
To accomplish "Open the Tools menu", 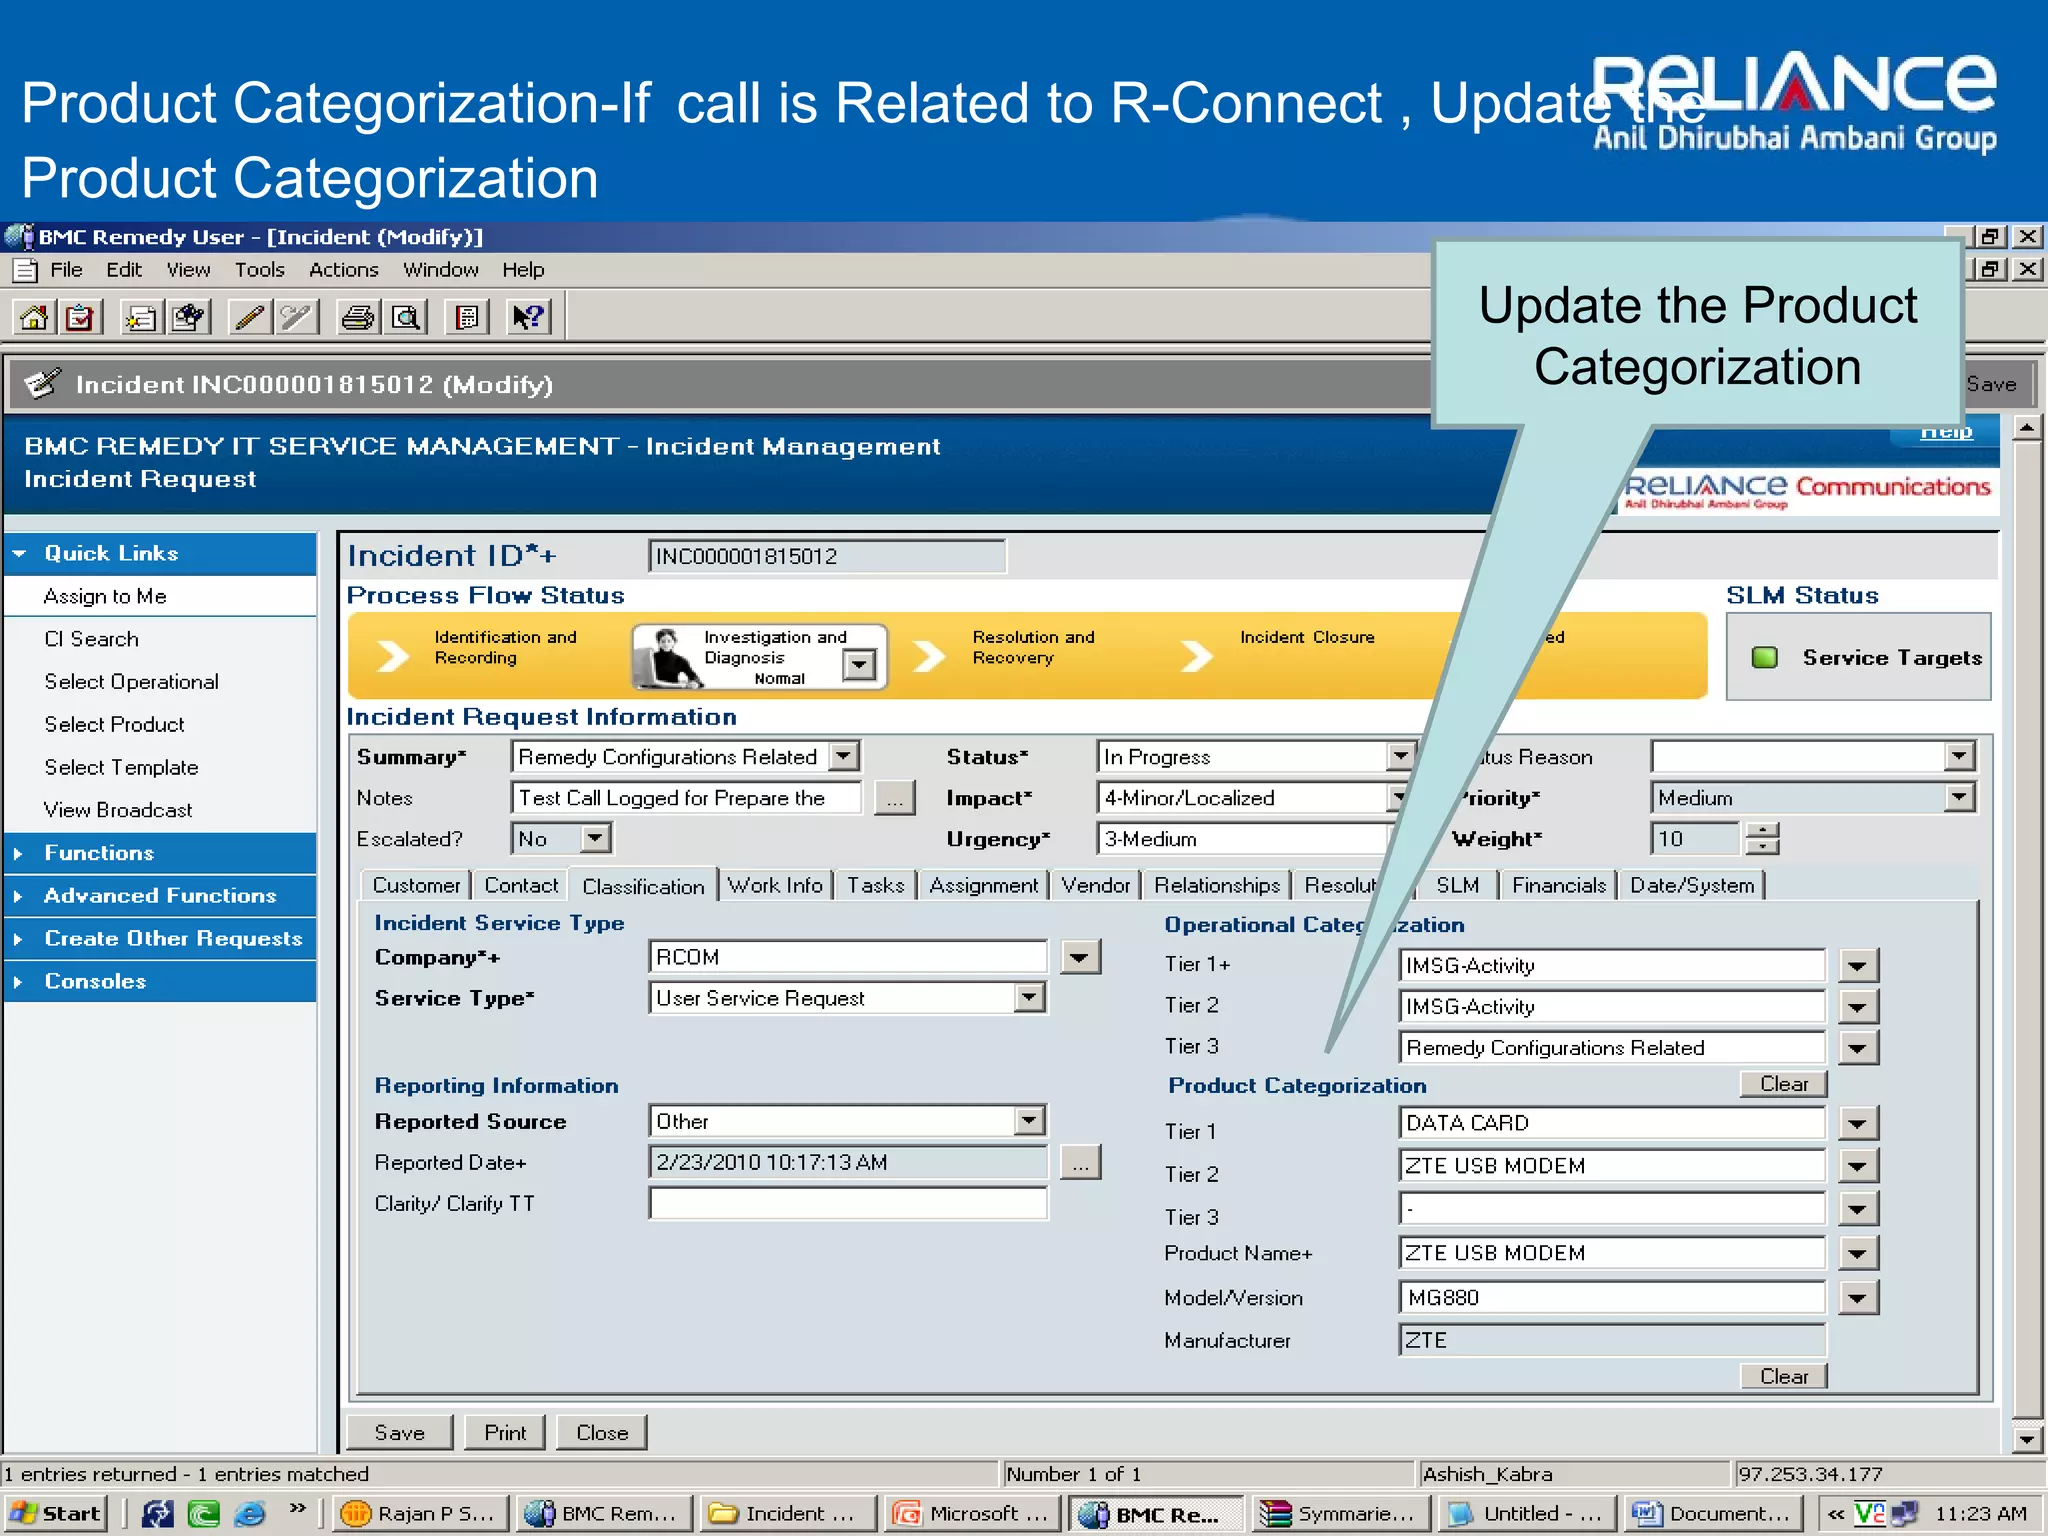I will [x=260, y=270].
